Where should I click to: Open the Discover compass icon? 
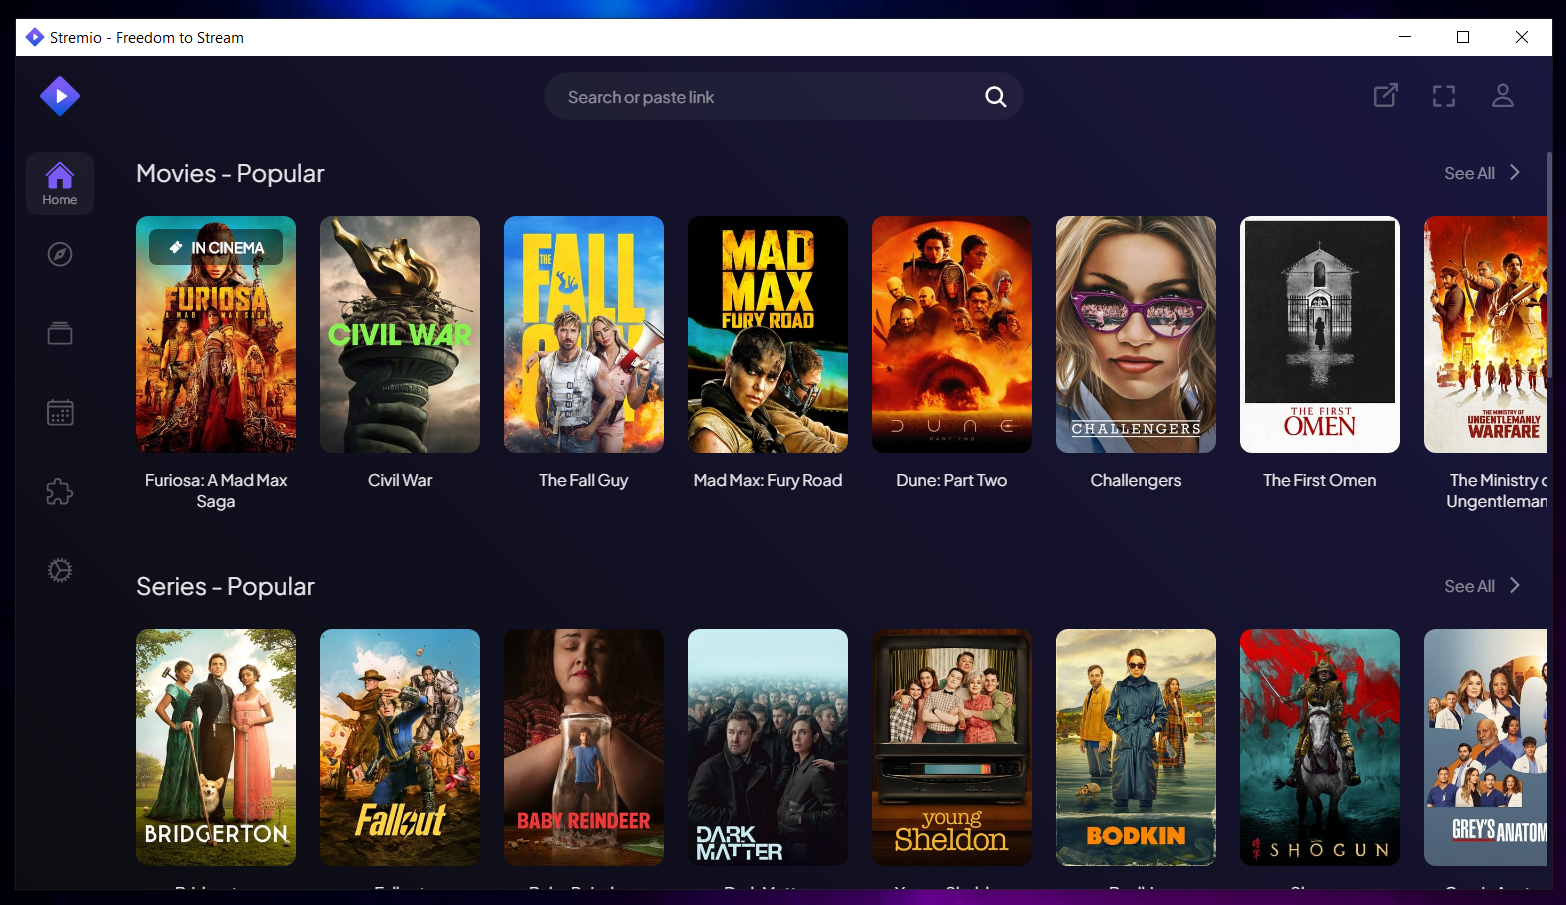pyautogui.click(x=60, y=254)
